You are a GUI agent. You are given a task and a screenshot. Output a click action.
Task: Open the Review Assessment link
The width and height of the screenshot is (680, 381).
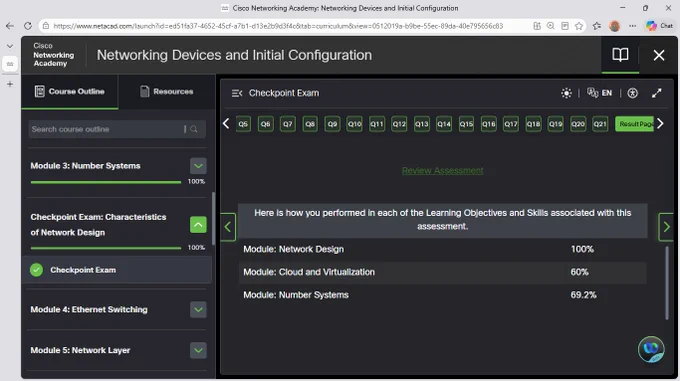[x=442, y=171]
